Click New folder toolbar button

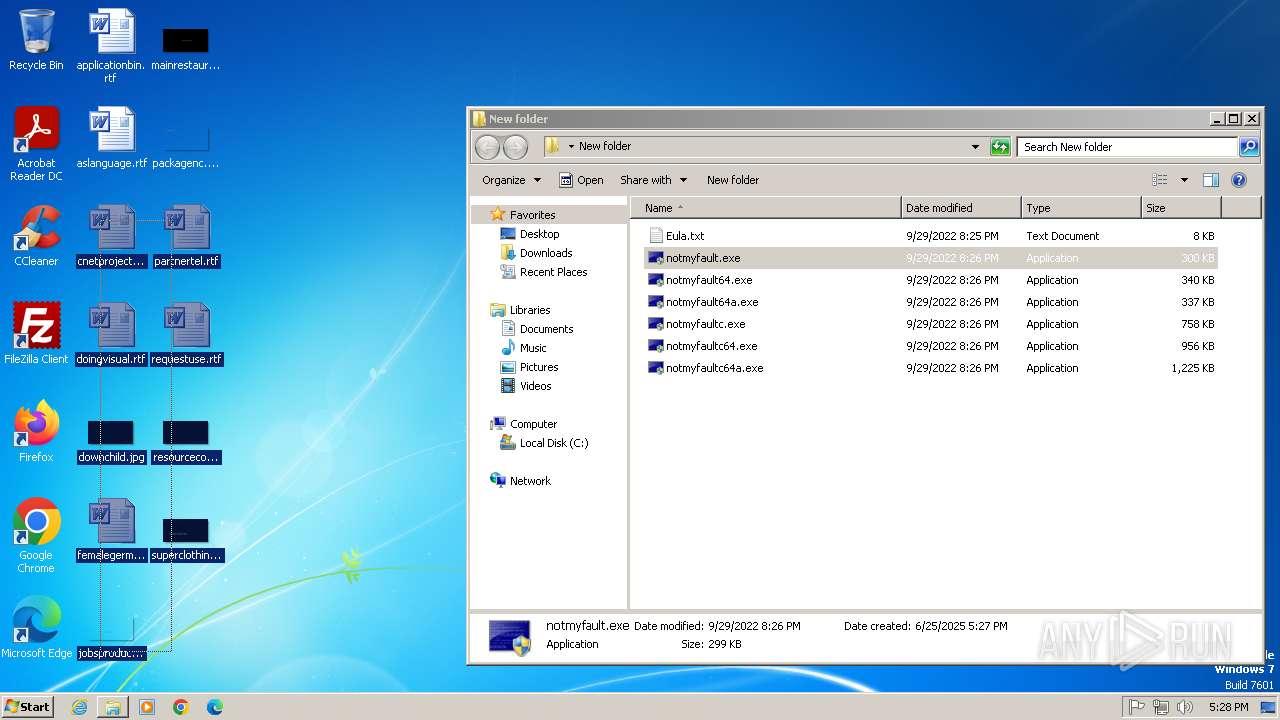tap(733, 180)
